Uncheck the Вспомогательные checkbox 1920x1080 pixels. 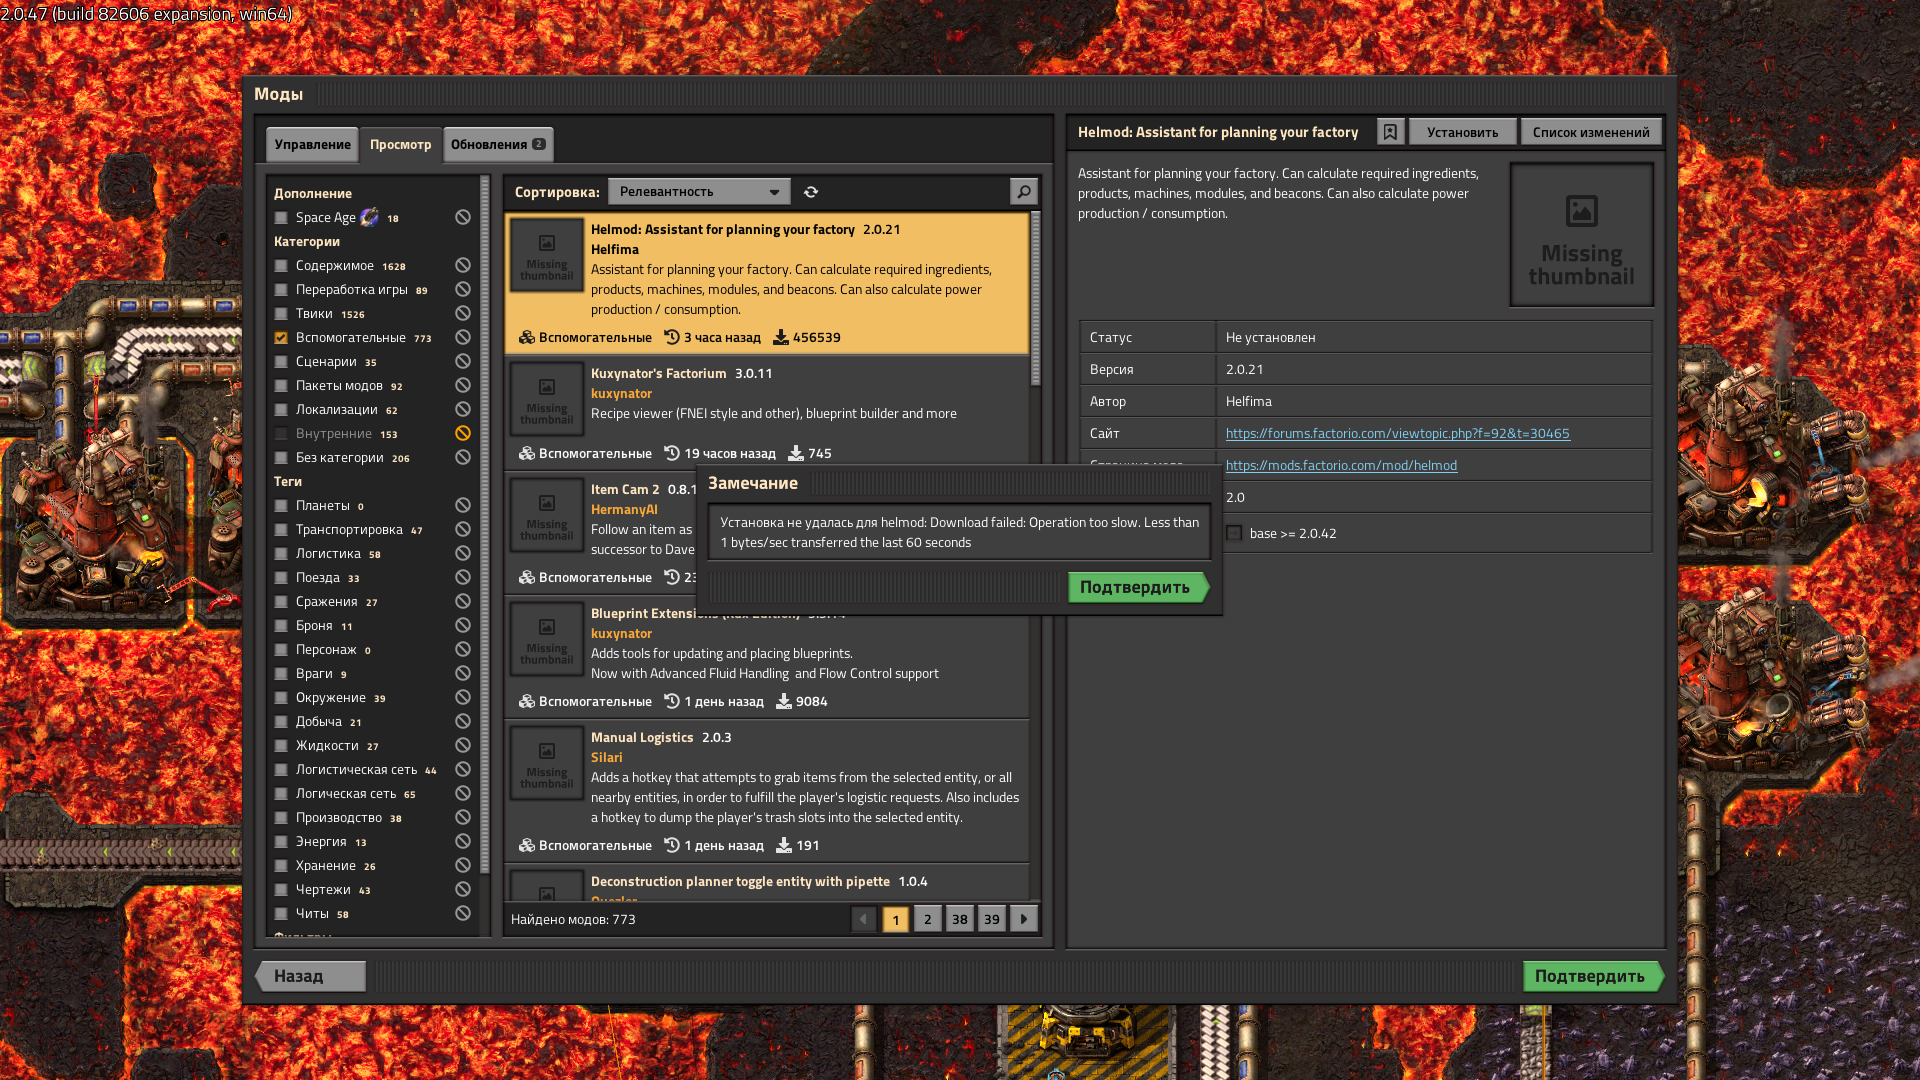tap(281, 338)
